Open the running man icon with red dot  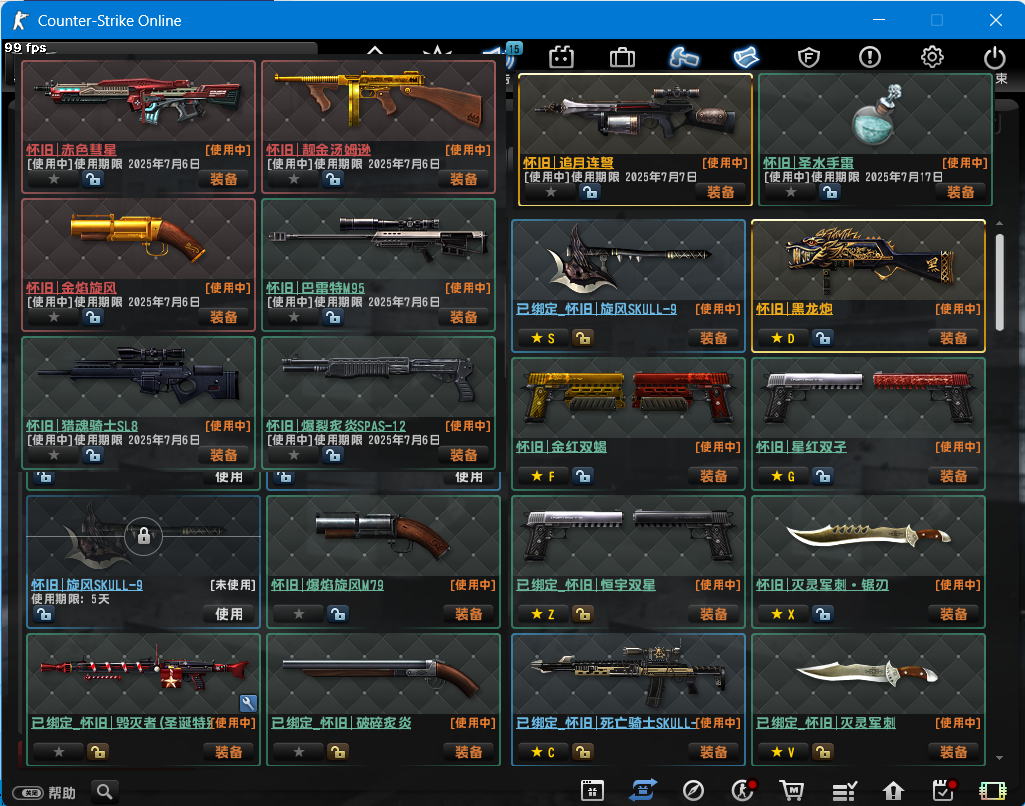tap(743, 790)
